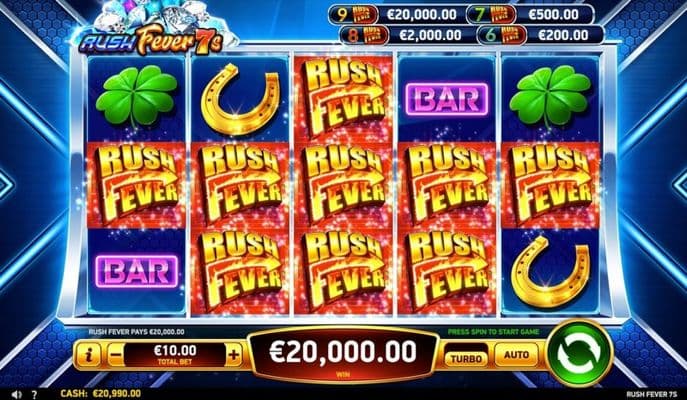687x400 pixels.
Task: Click the four-leaf clover on first reel
Action: click(x=136, y=96)
